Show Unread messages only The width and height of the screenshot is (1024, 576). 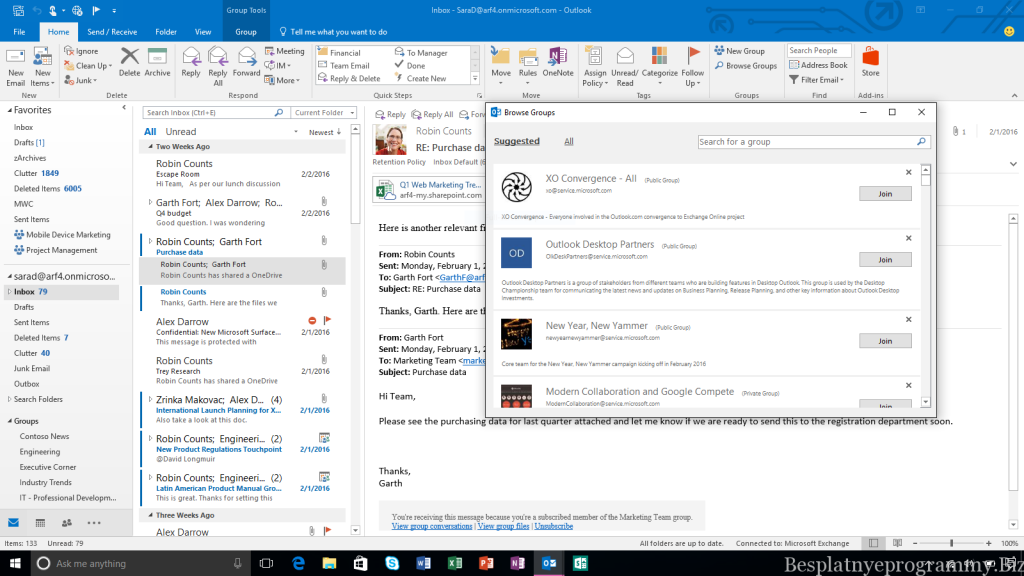tap(180, 132)
